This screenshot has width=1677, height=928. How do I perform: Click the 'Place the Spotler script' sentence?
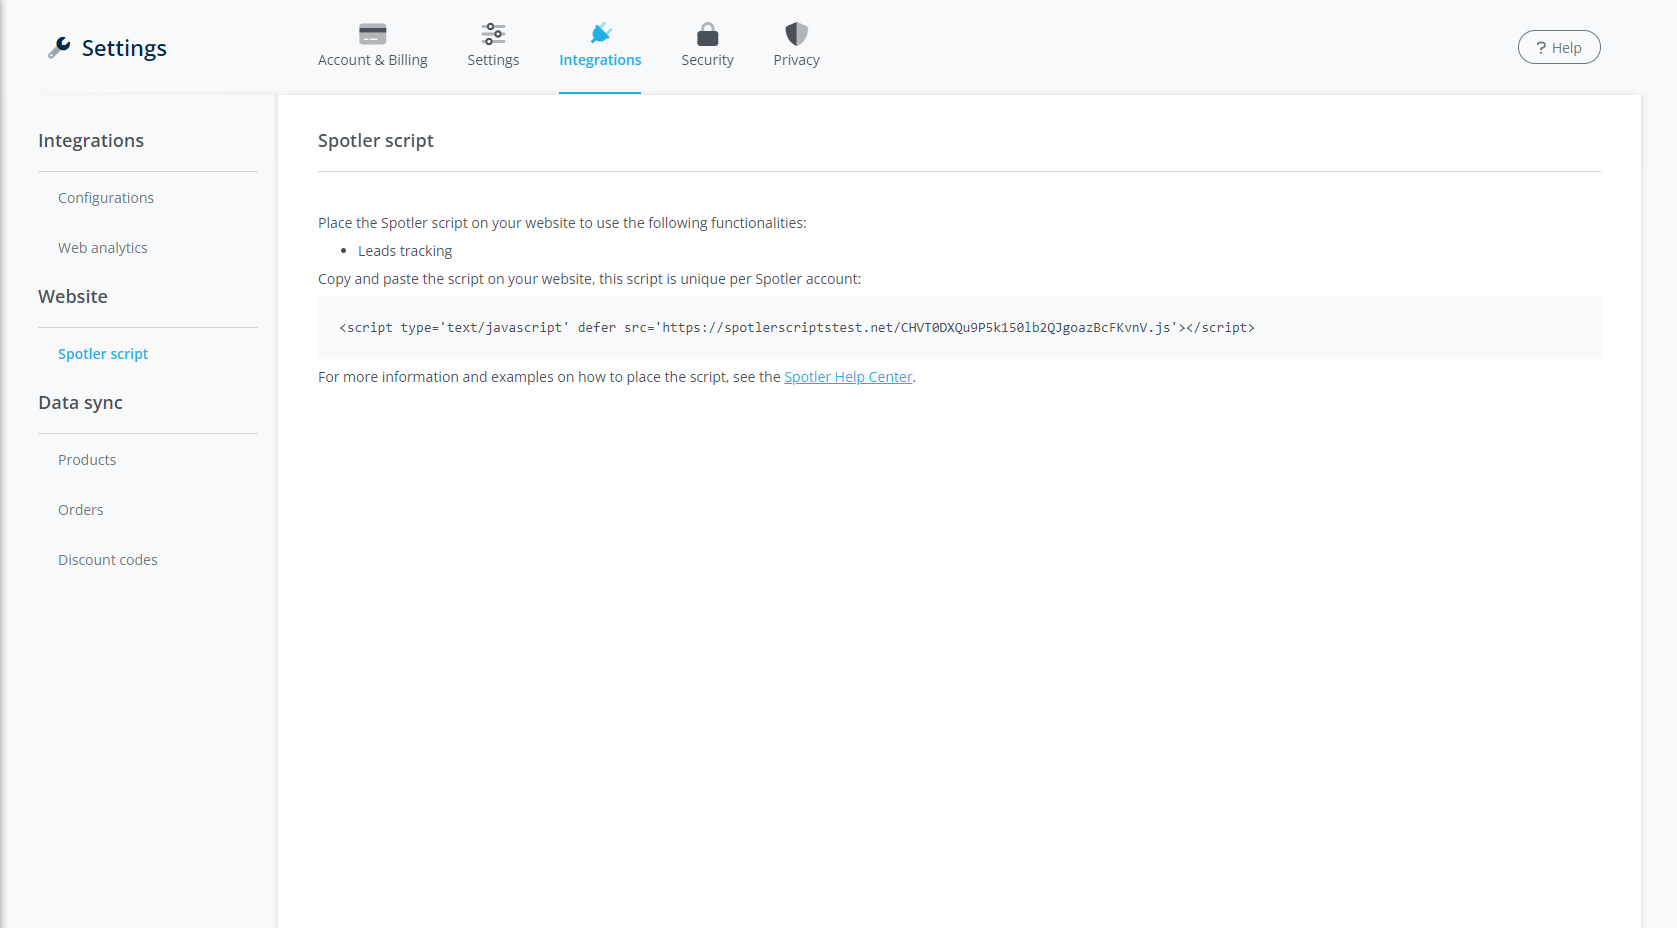562,223
